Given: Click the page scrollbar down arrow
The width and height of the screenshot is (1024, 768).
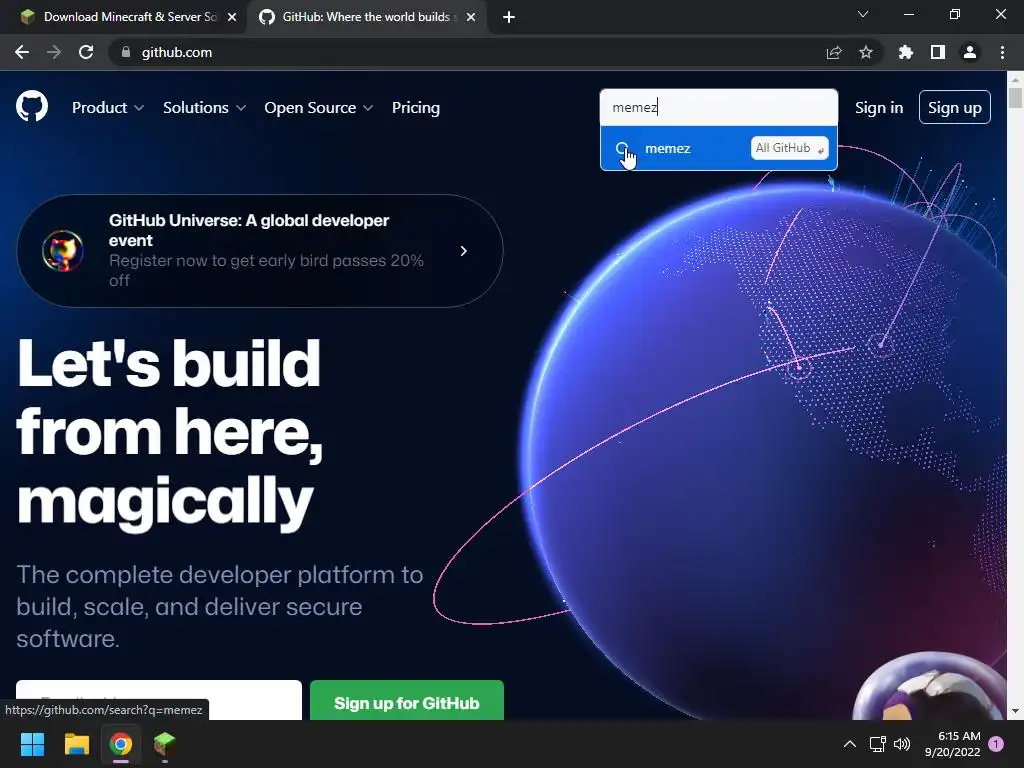Looking at the screenshot, I should (1015, 712).
